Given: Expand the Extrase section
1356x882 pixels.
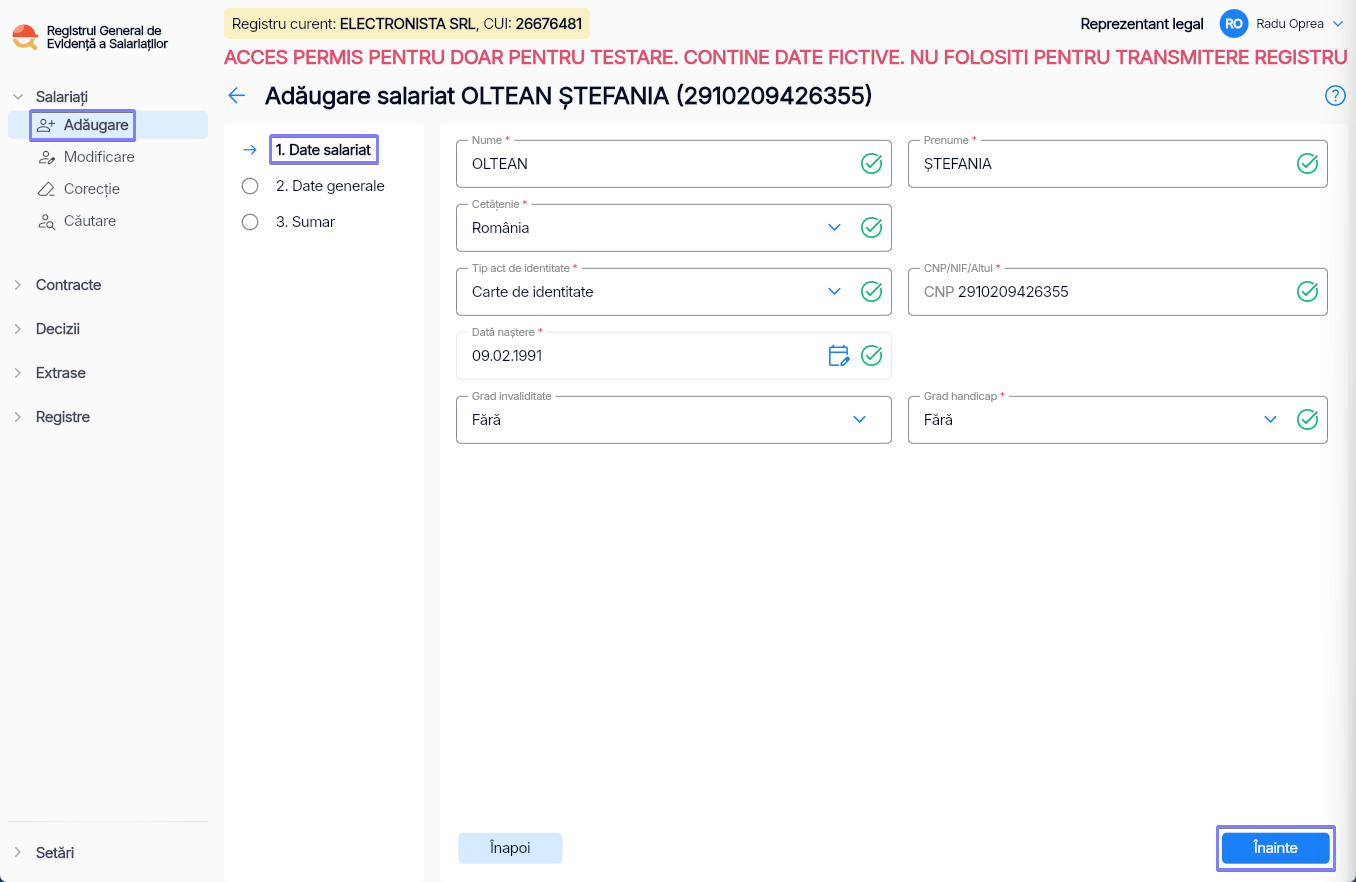Looking at the screenshot, I should (x=18, y=373).
